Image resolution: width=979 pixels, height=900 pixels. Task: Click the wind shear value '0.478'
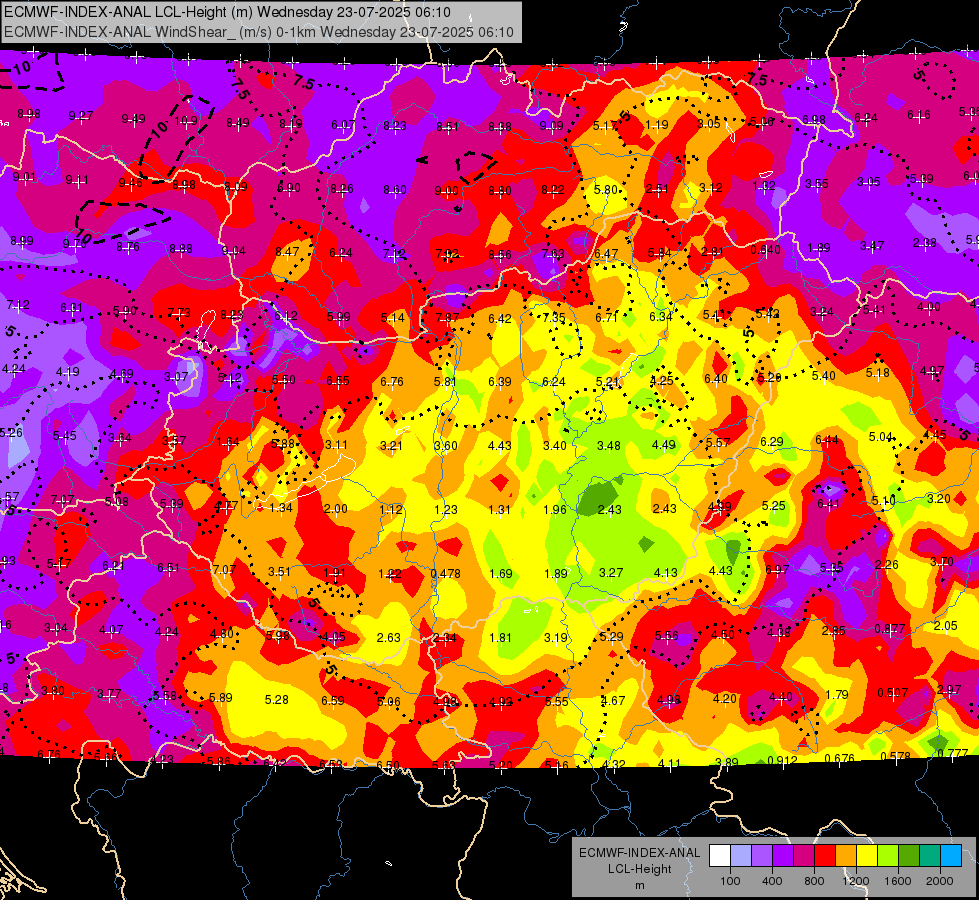pyautogui.click(x=446, y=573)
